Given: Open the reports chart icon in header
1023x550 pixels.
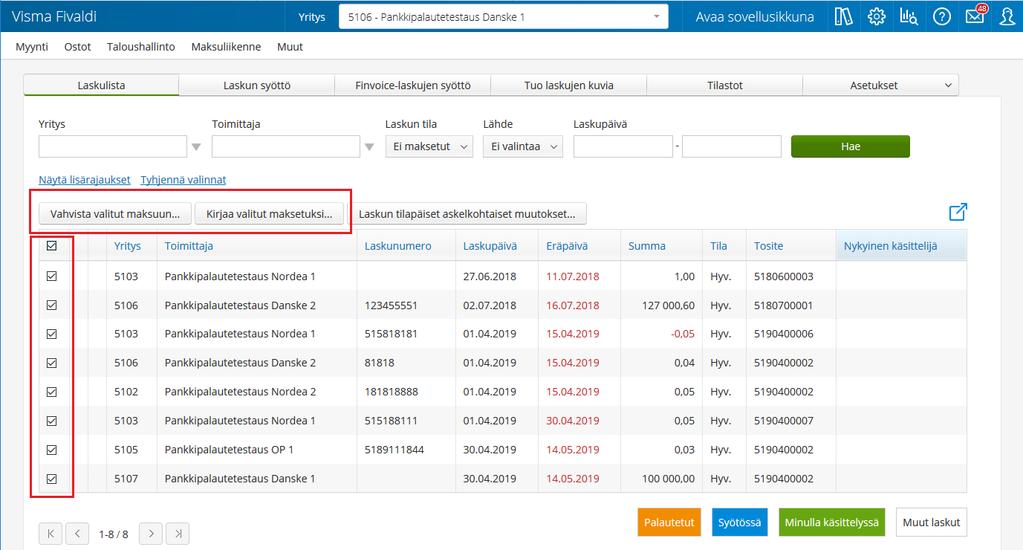Looking at the screenshot, I should [x=909, y=16].
